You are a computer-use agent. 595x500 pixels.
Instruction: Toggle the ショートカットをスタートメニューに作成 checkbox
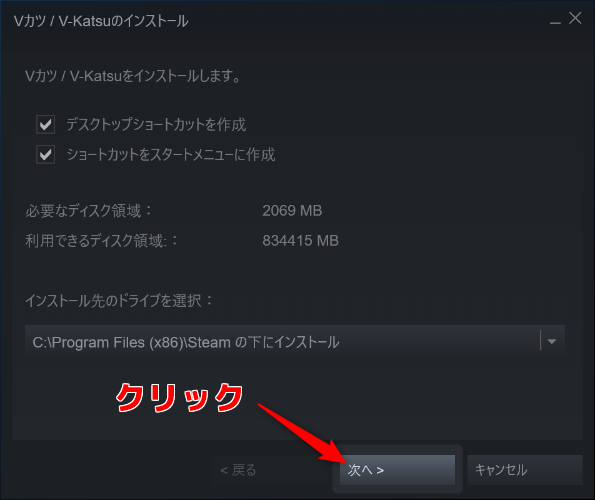(x=46, y=154)
